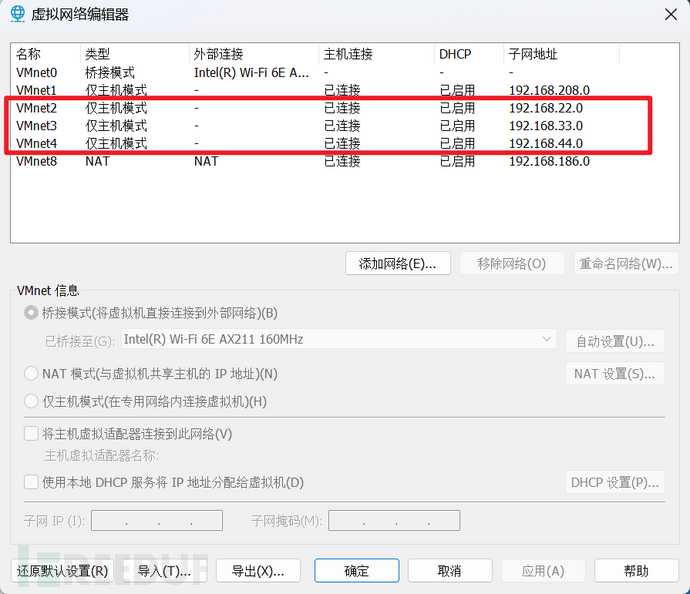Select the 桥接模式 radio button

click(x=31, y=313)
